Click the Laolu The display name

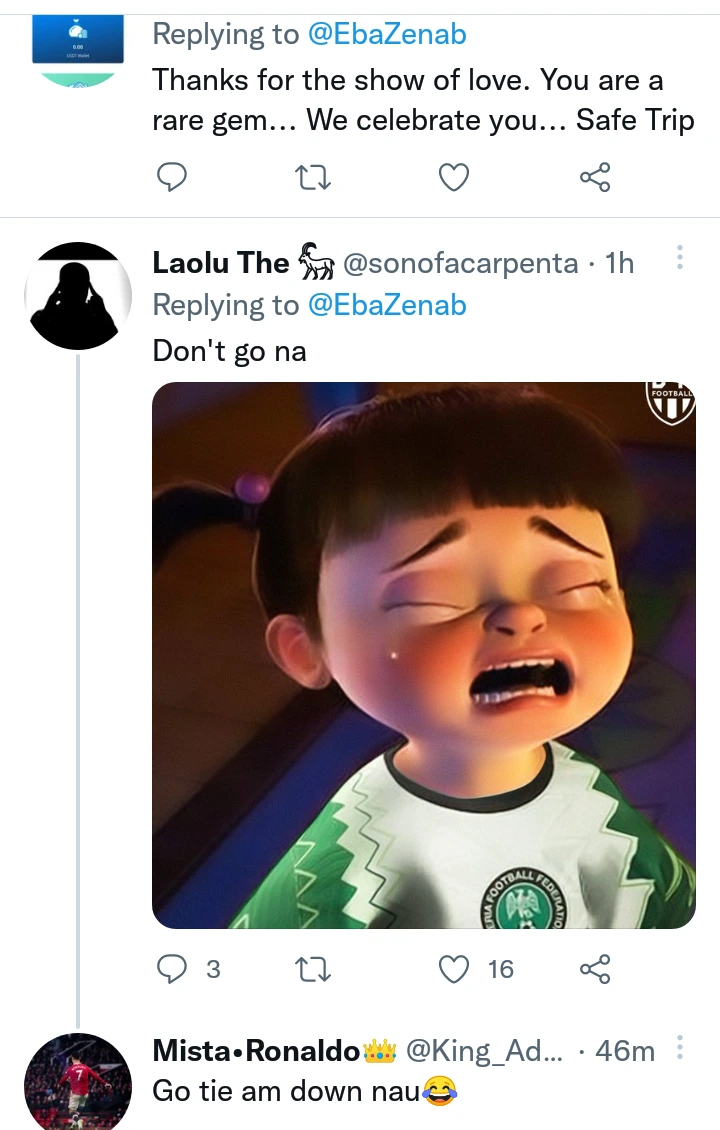(220, 263)
